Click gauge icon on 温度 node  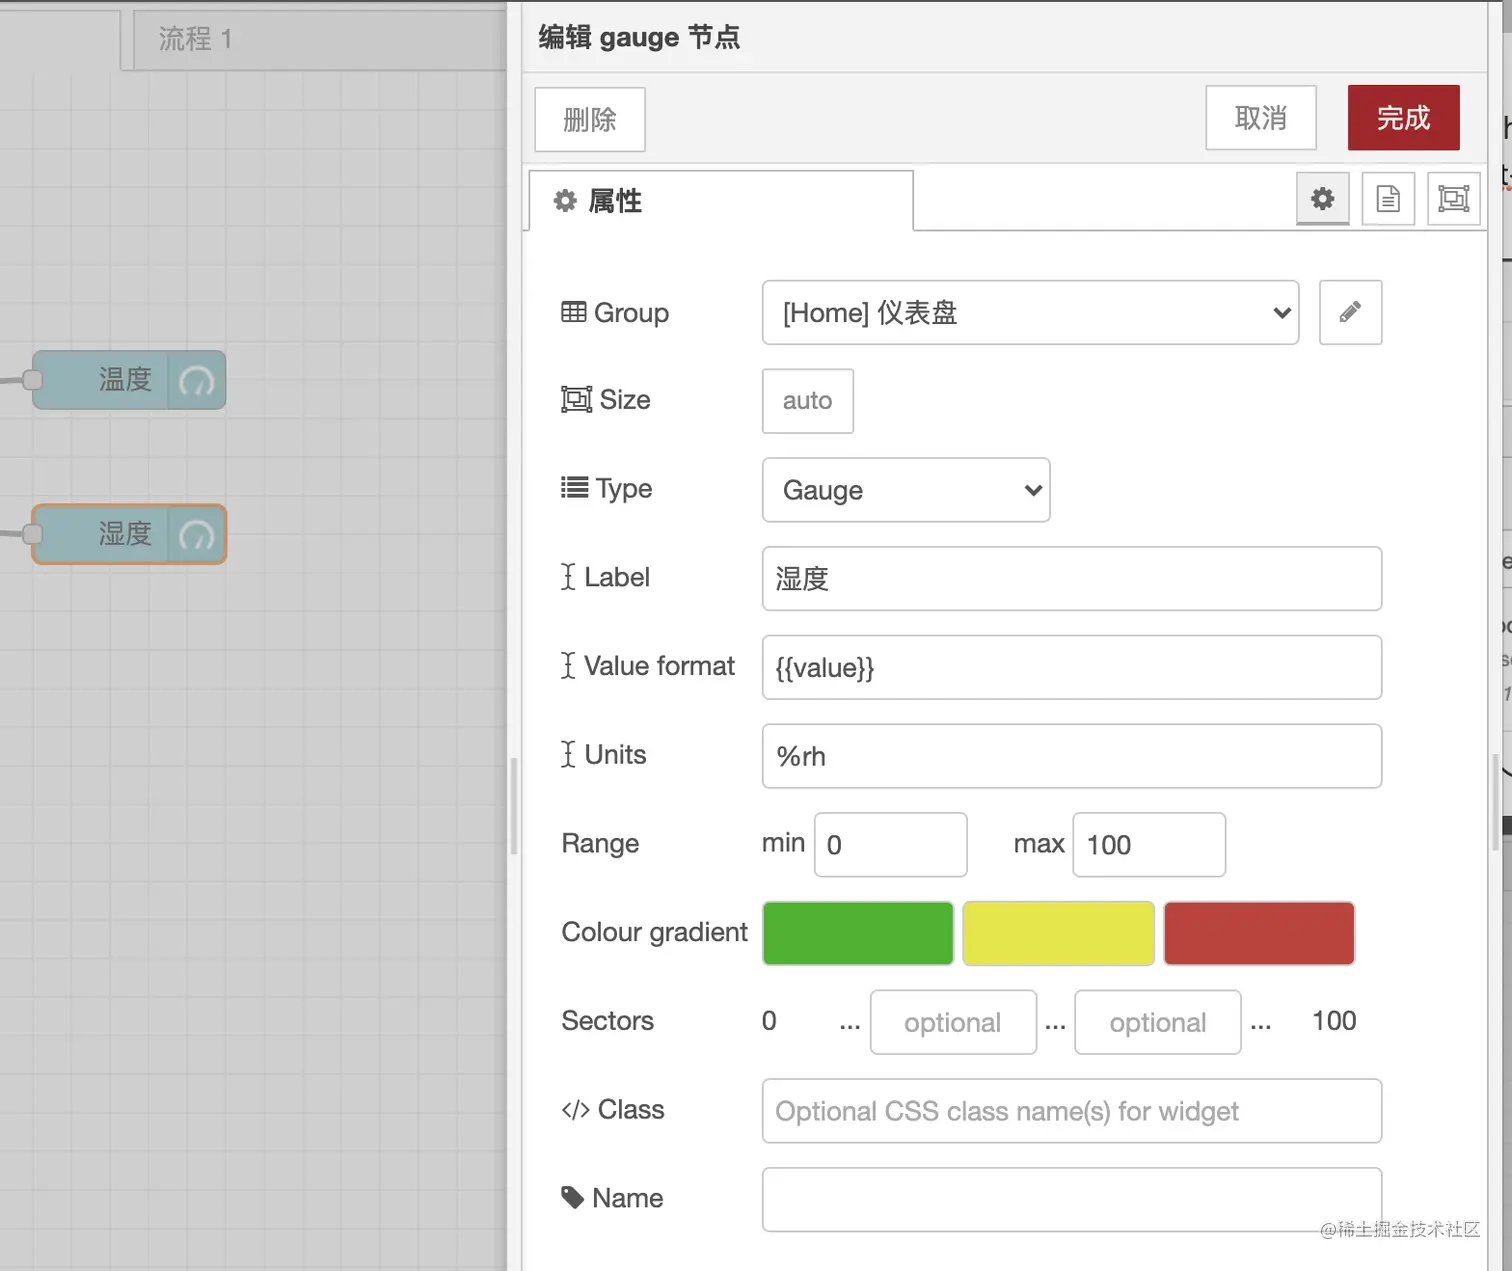(197, 380)
